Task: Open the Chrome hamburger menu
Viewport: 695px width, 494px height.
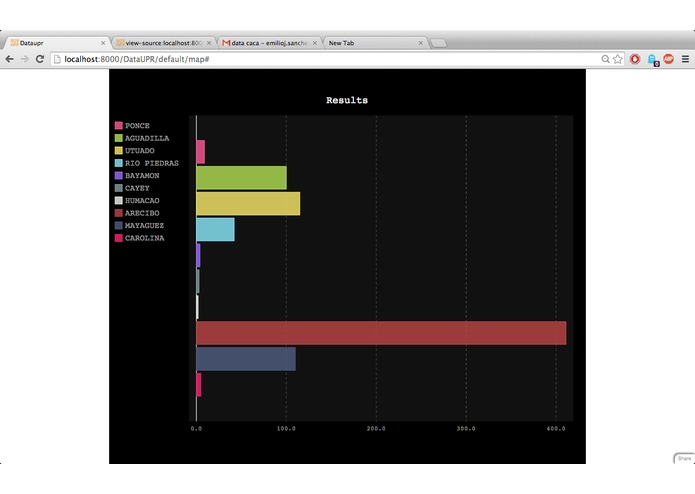Action: (x=685, y=59)
